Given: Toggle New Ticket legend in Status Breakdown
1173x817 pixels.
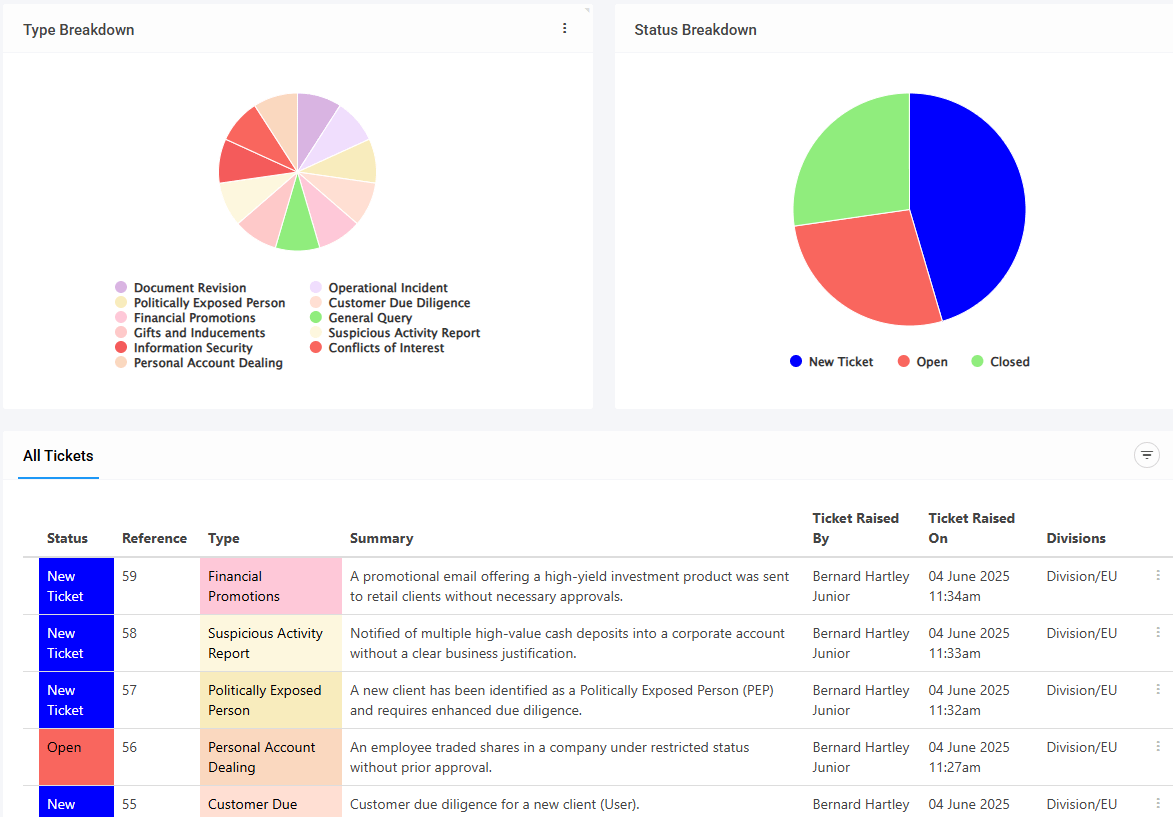Looking at the screenshot, I should [832, 362].
